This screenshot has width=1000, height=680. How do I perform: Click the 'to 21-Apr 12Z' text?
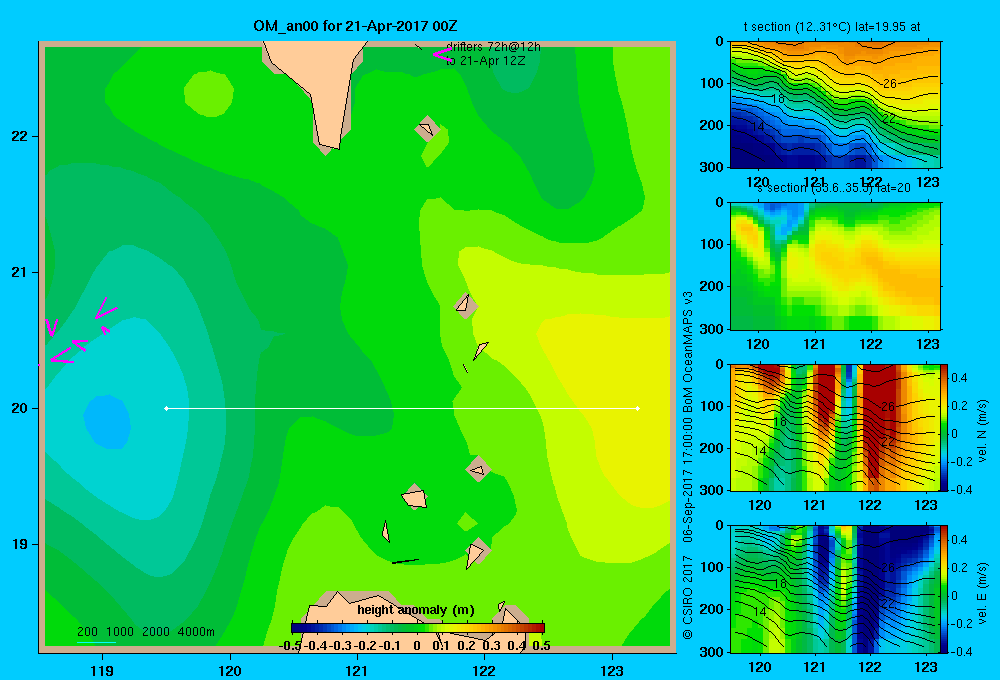coord(485,61)
